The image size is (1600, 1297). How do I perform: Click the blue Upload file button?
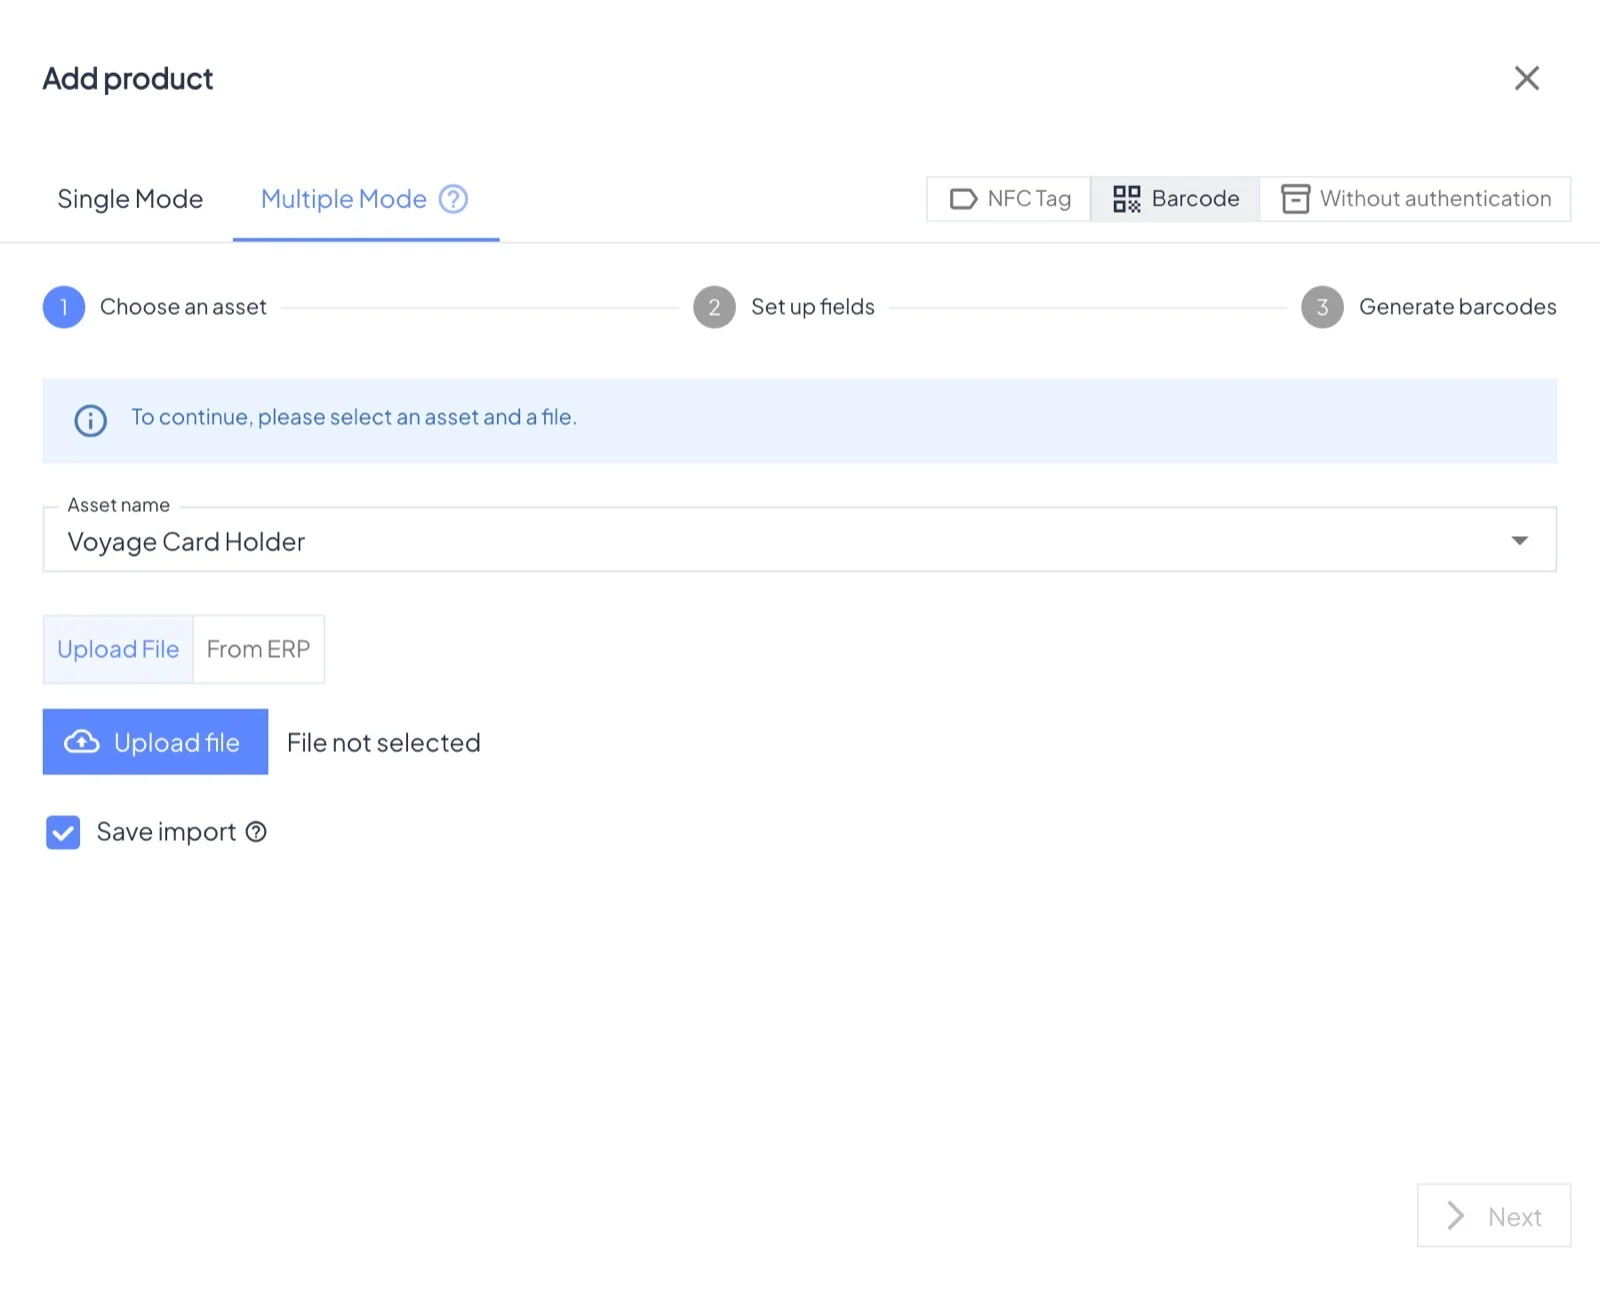click(155, 742)
